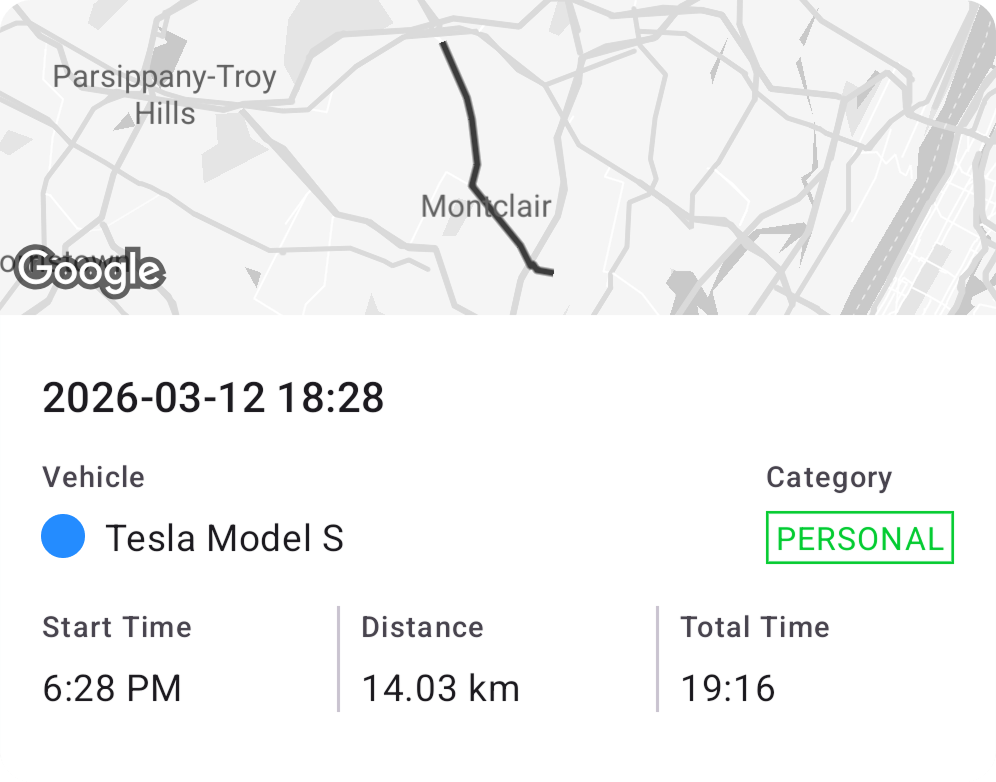This screenshot has width=996, height=782.
Task: Open the trip dated 2026-03-12 18:28
Action: (213, 397)
